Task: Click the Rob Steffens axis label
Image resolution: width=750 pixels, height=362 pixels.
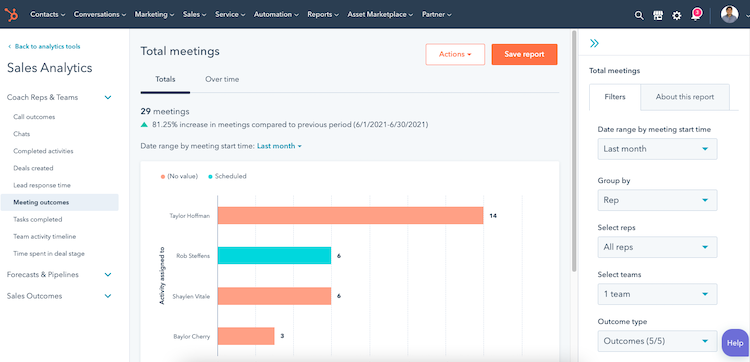Action: (193, 256)
